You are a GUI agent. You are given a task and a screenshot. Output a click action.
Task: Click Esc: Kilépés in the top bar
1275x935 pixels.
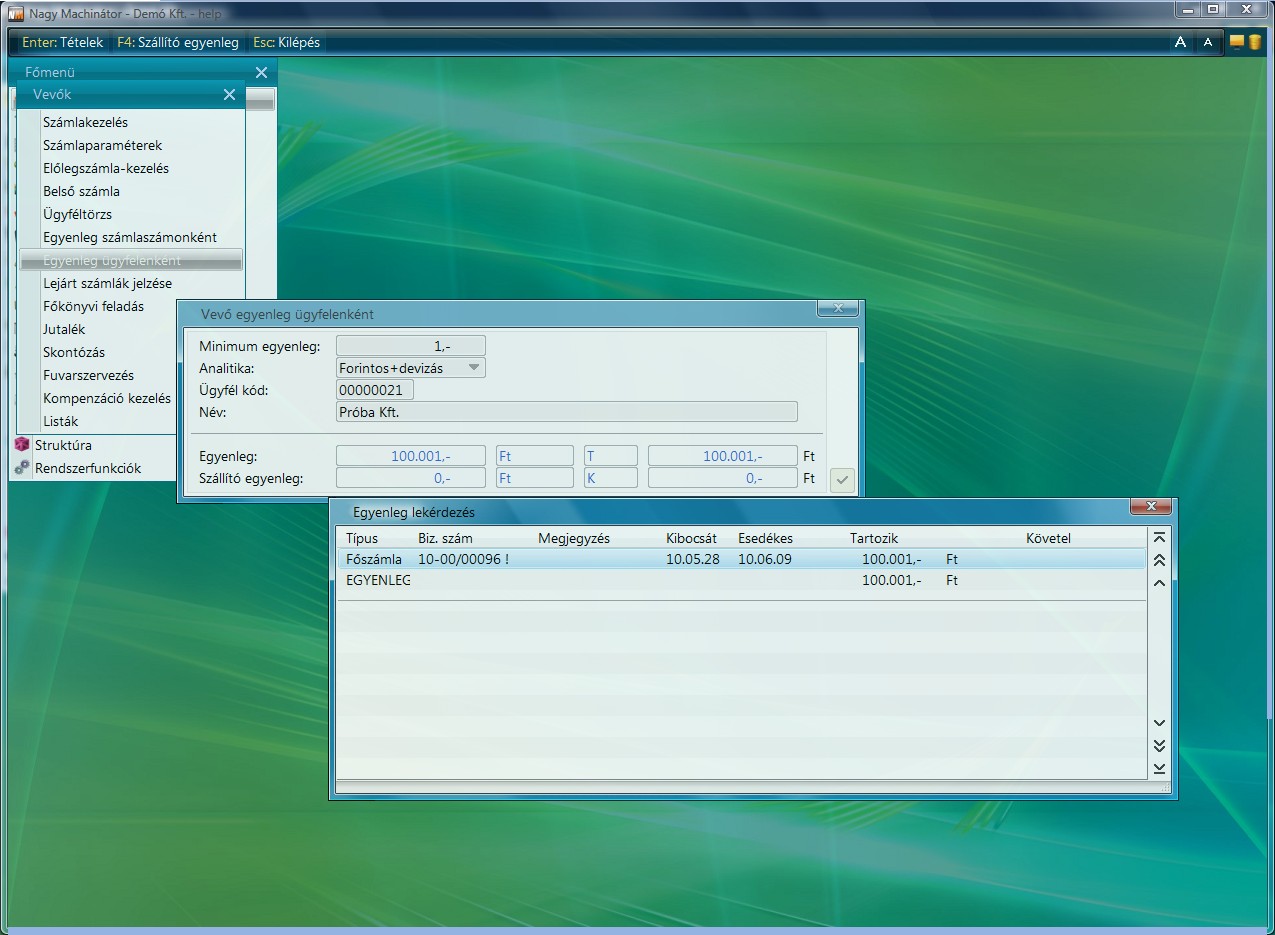pos(286,42)
